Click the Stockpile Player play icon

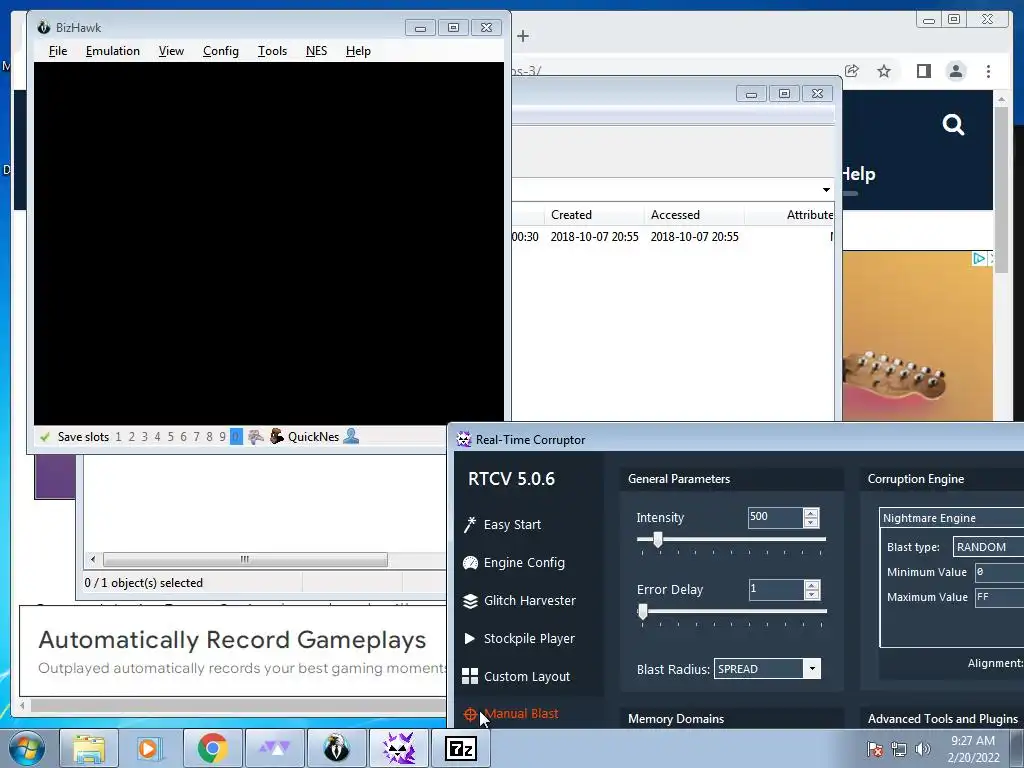(x=469, y=639)
